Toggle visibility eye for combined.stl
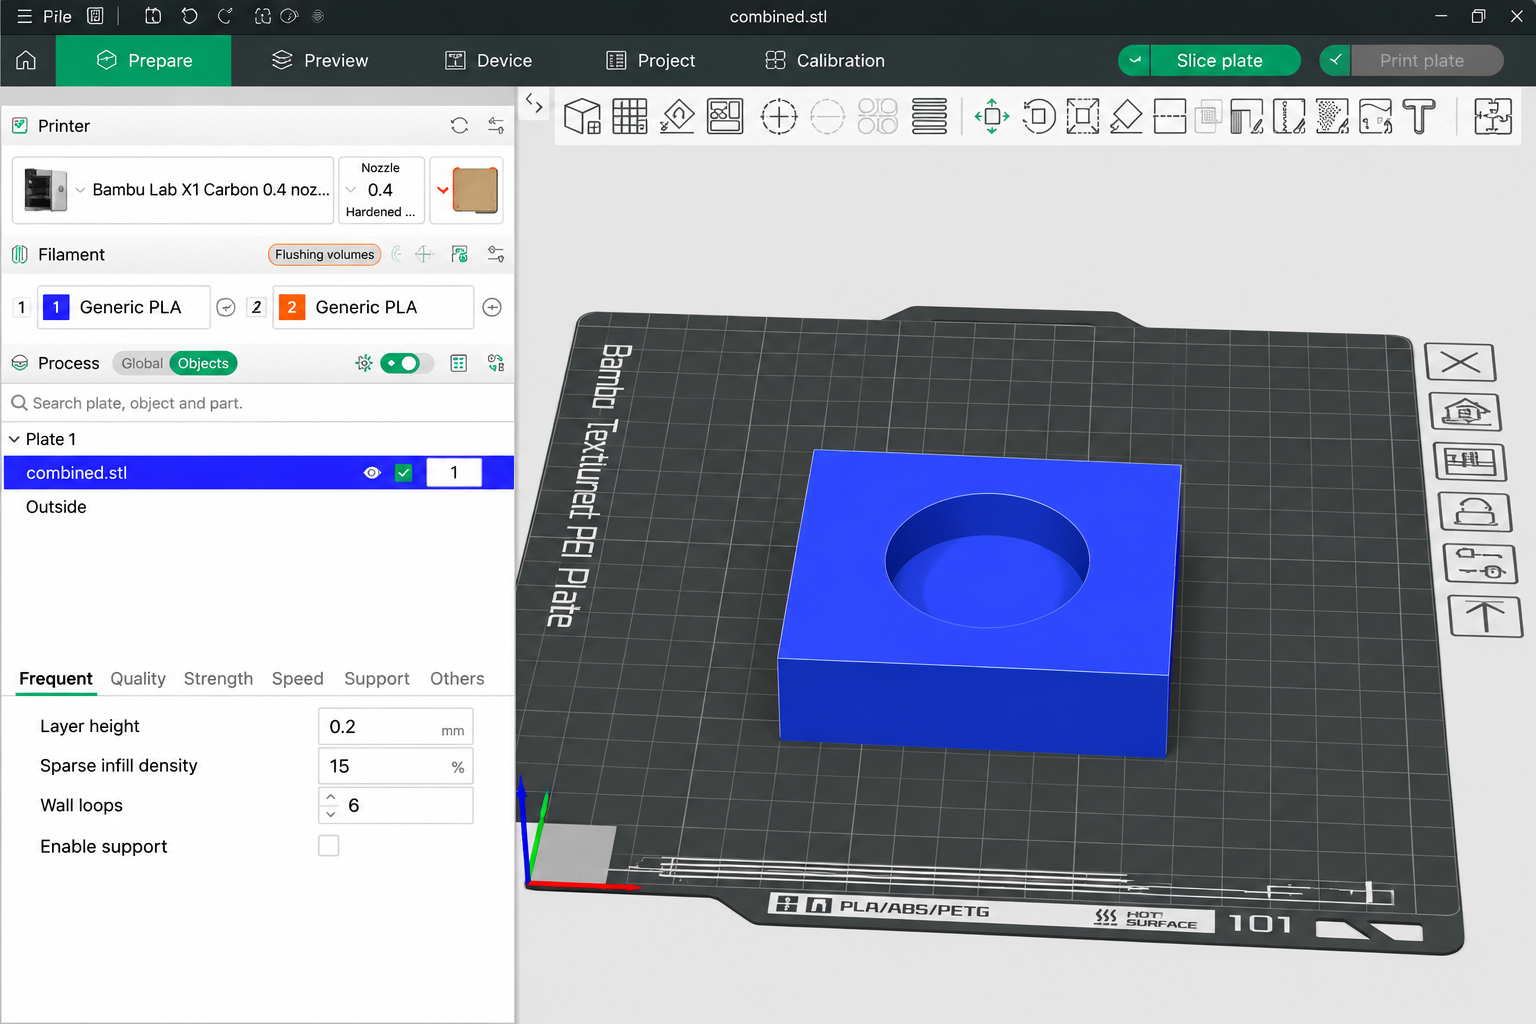The height and width of the screenshot is (1024, 1536). [372, 473]
